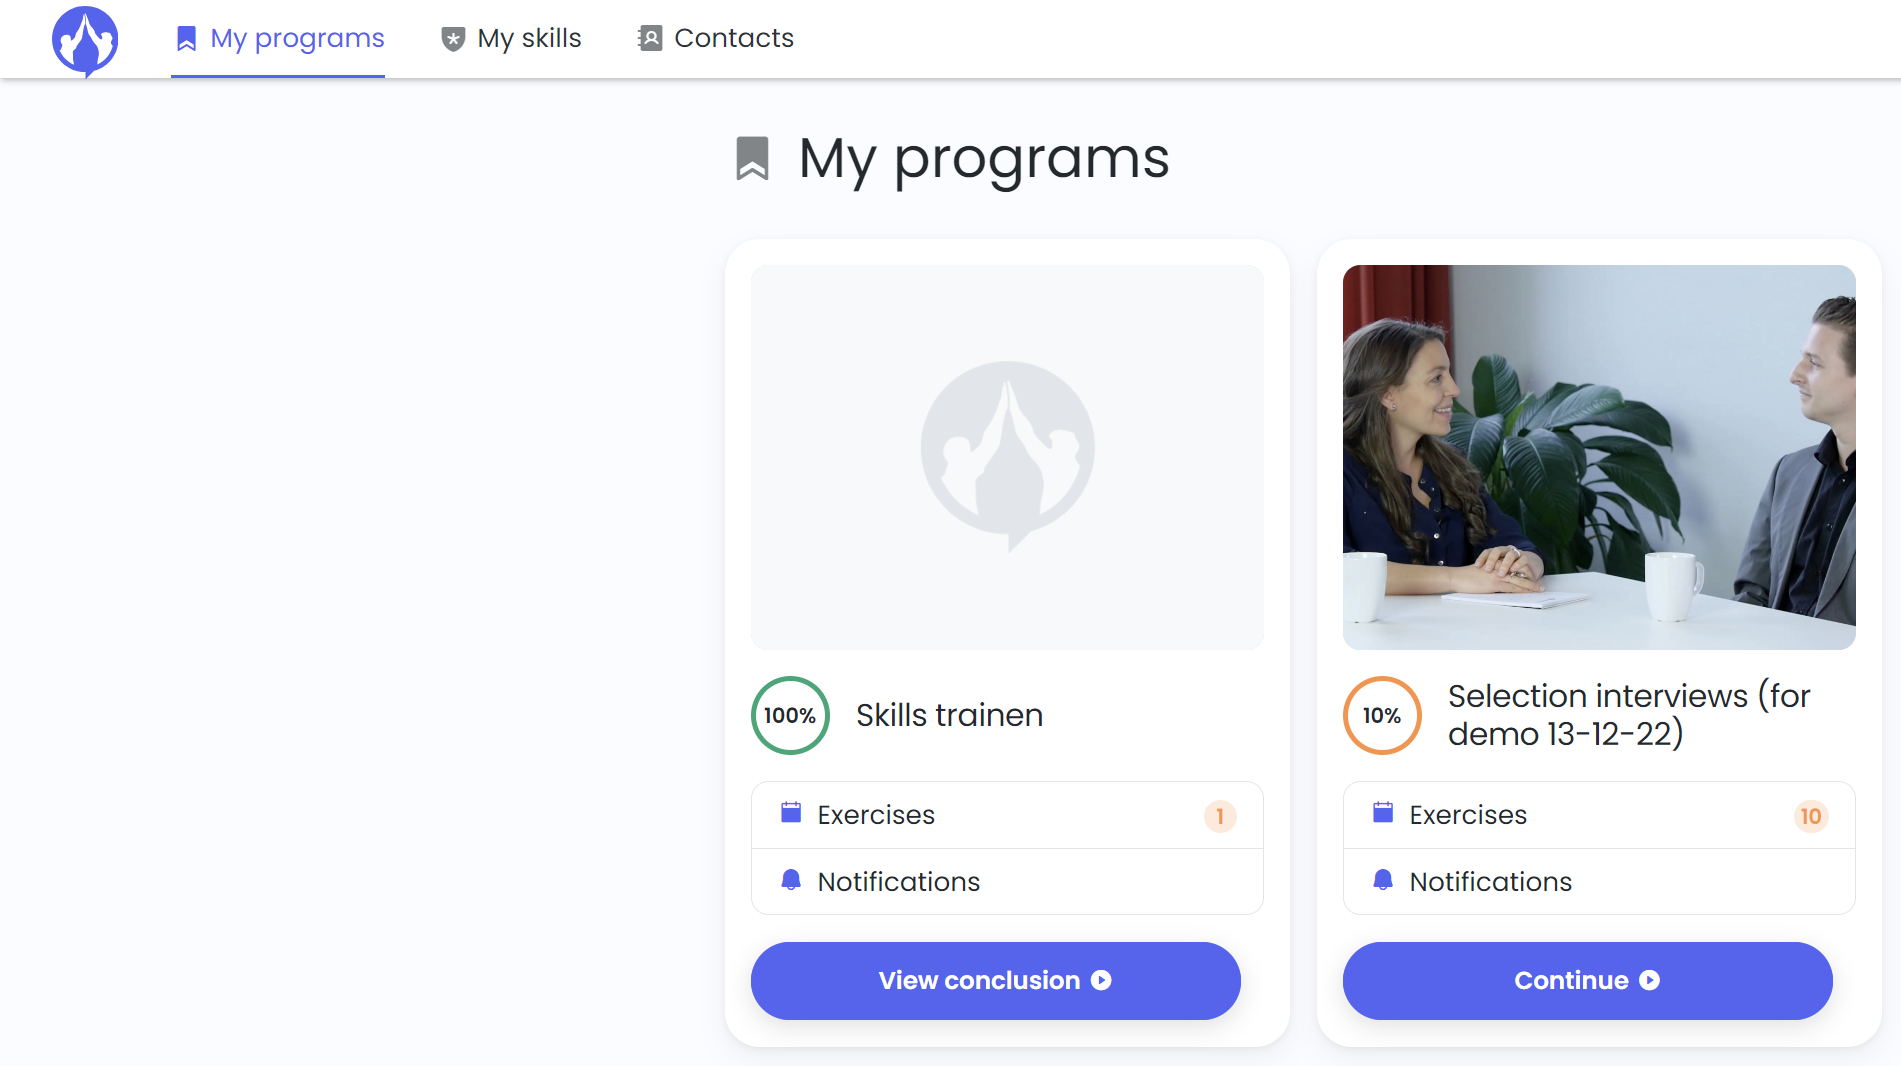The height and width of the screenshot is (1066, 1901).
Task: Click the large bookmark icon by page heading
Action: (752, 158)
